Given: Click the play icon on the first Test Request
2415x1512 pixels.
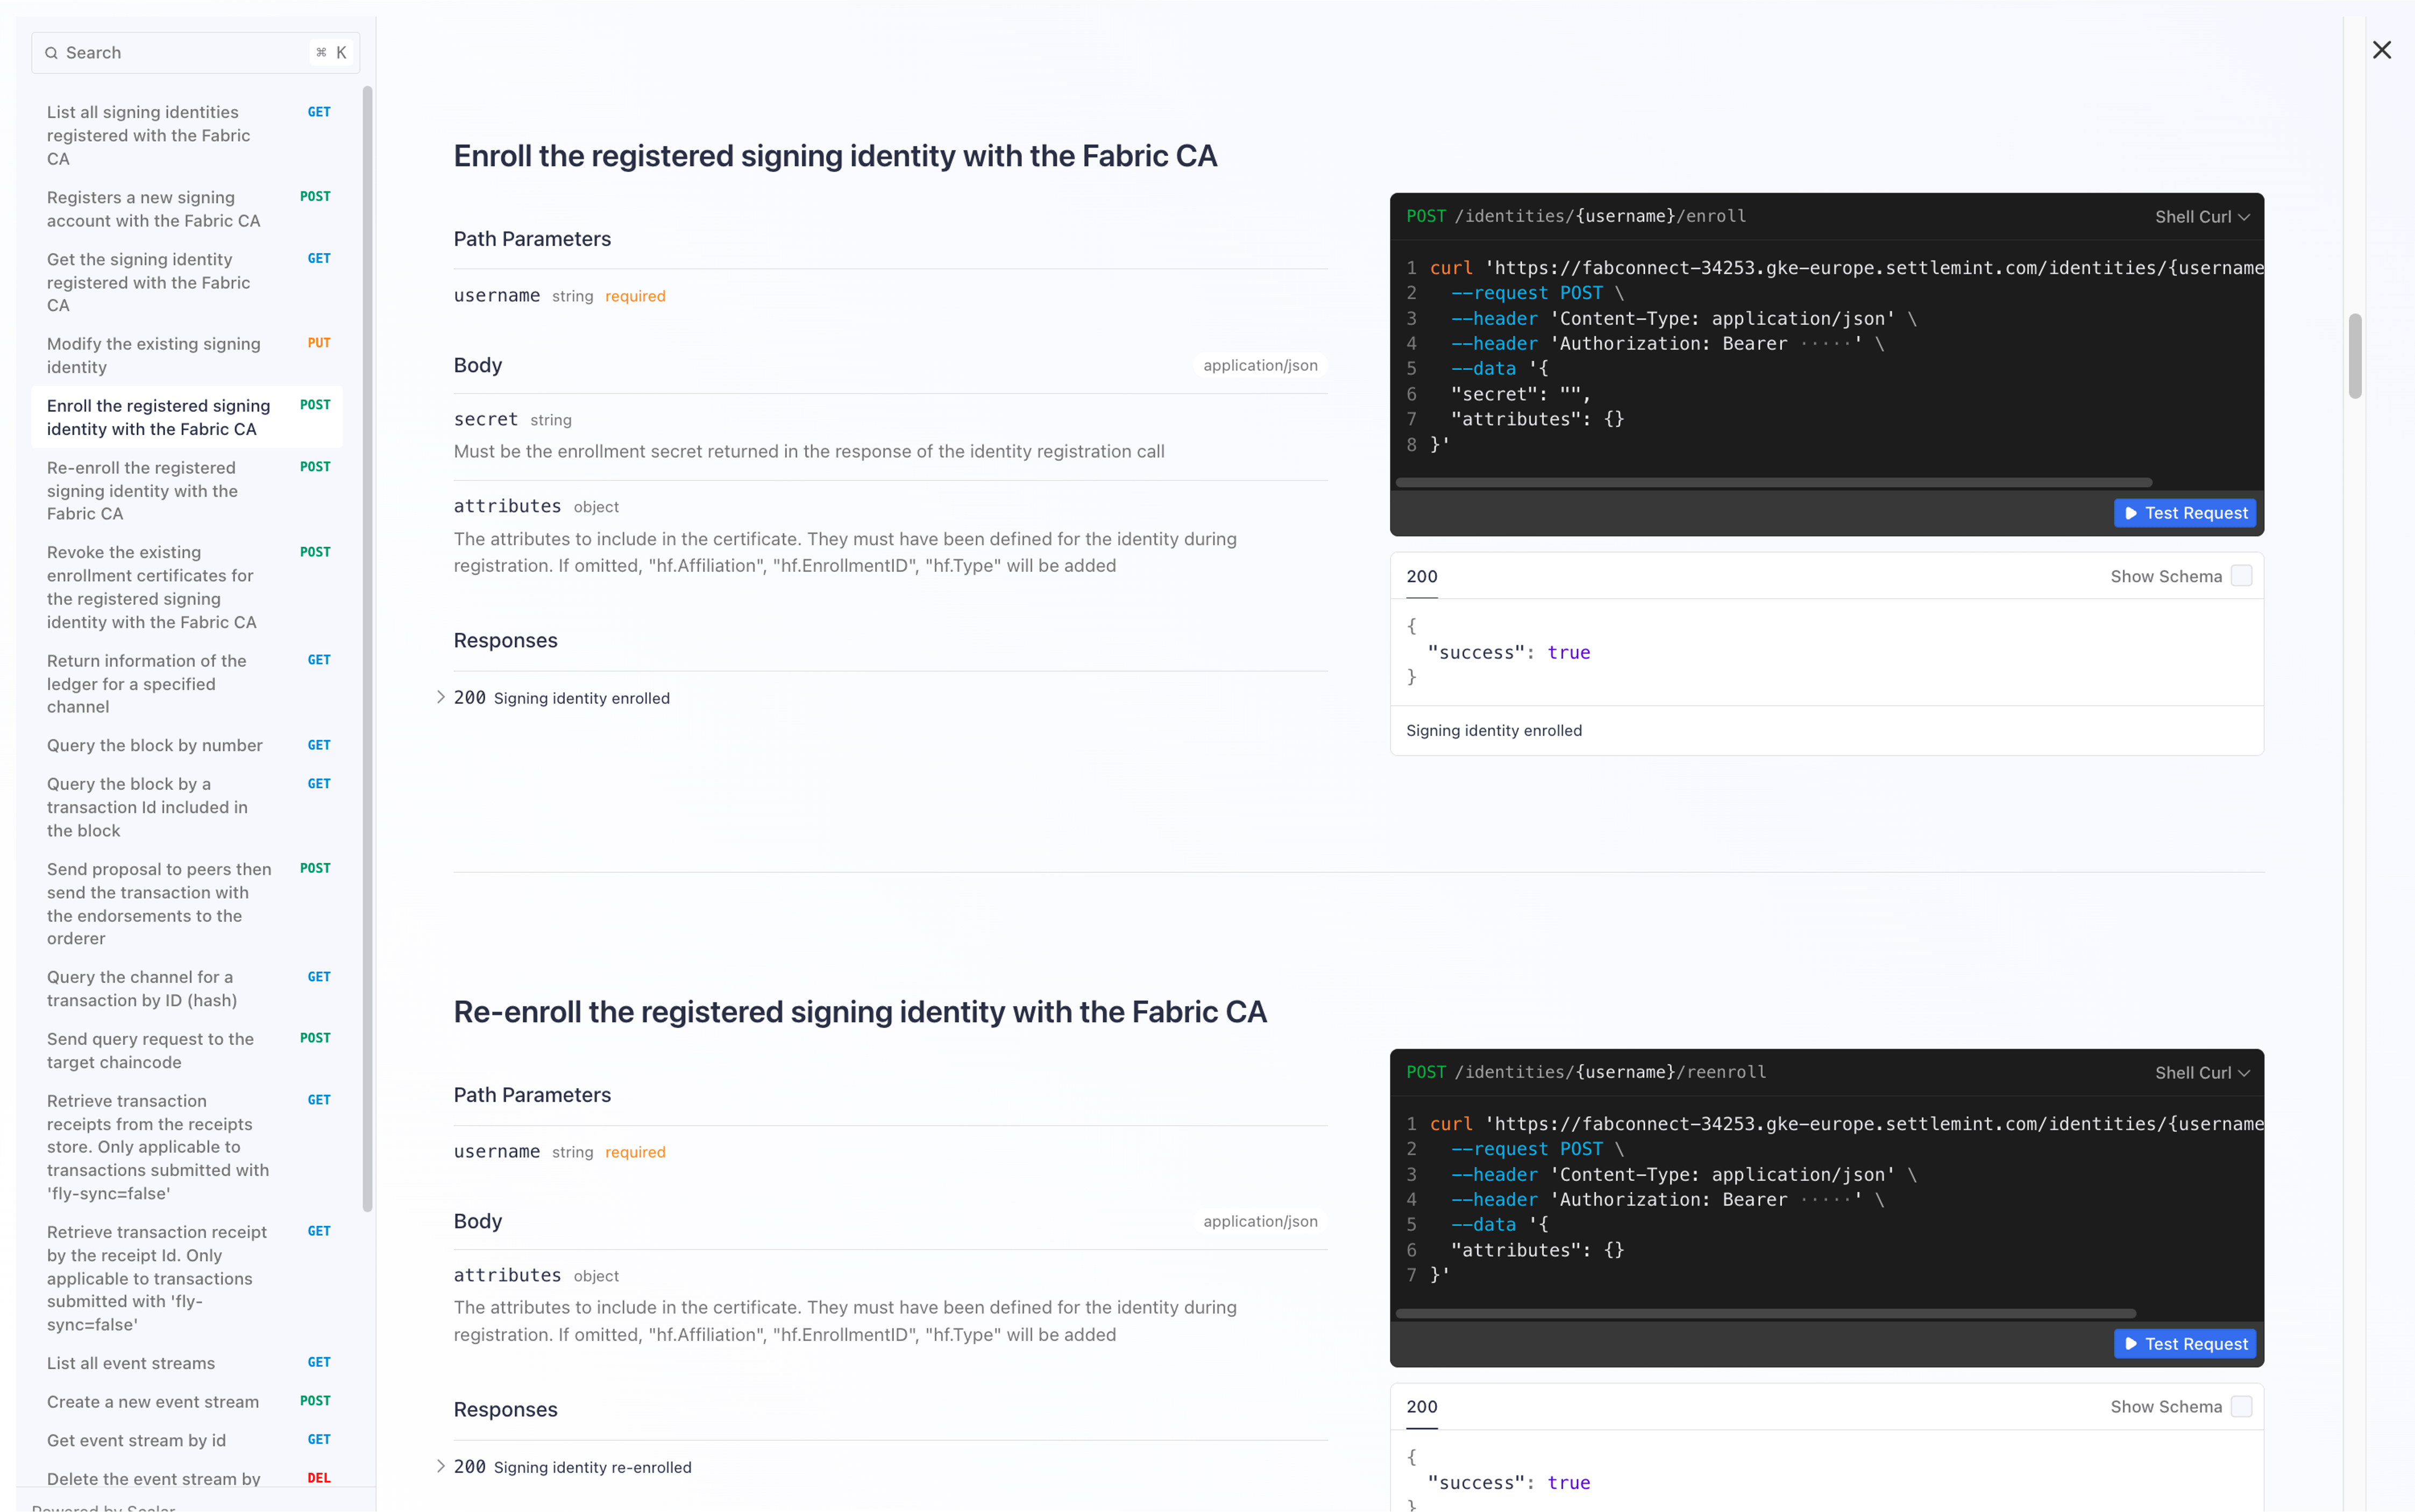Looking at the screenshot, I should coord(2131,513).
